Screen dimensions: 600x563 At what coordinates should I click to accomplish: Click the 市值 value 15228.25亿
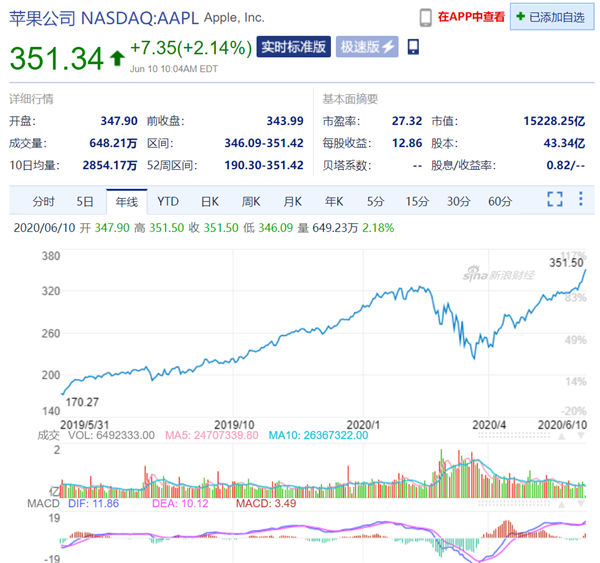554,121
